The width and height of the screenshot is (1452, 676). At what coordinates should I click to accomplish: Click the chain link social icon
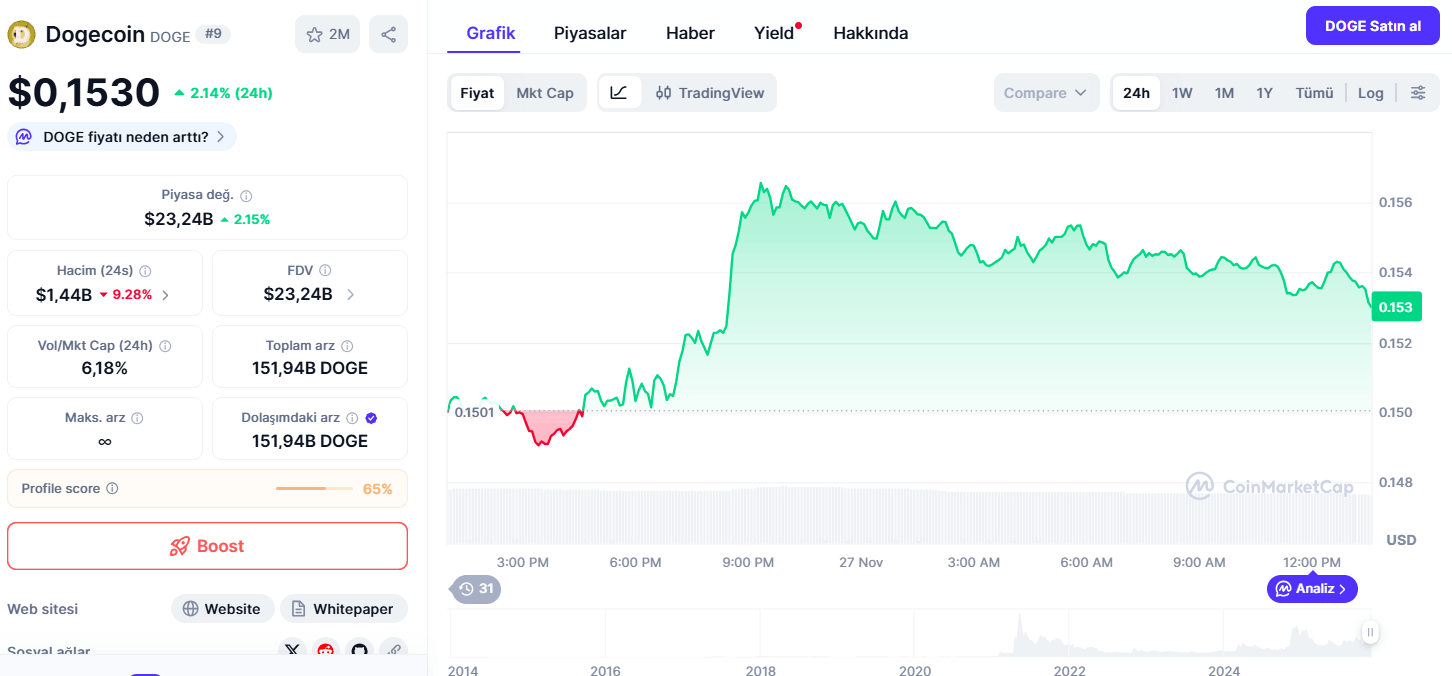[x=394, y=651]
